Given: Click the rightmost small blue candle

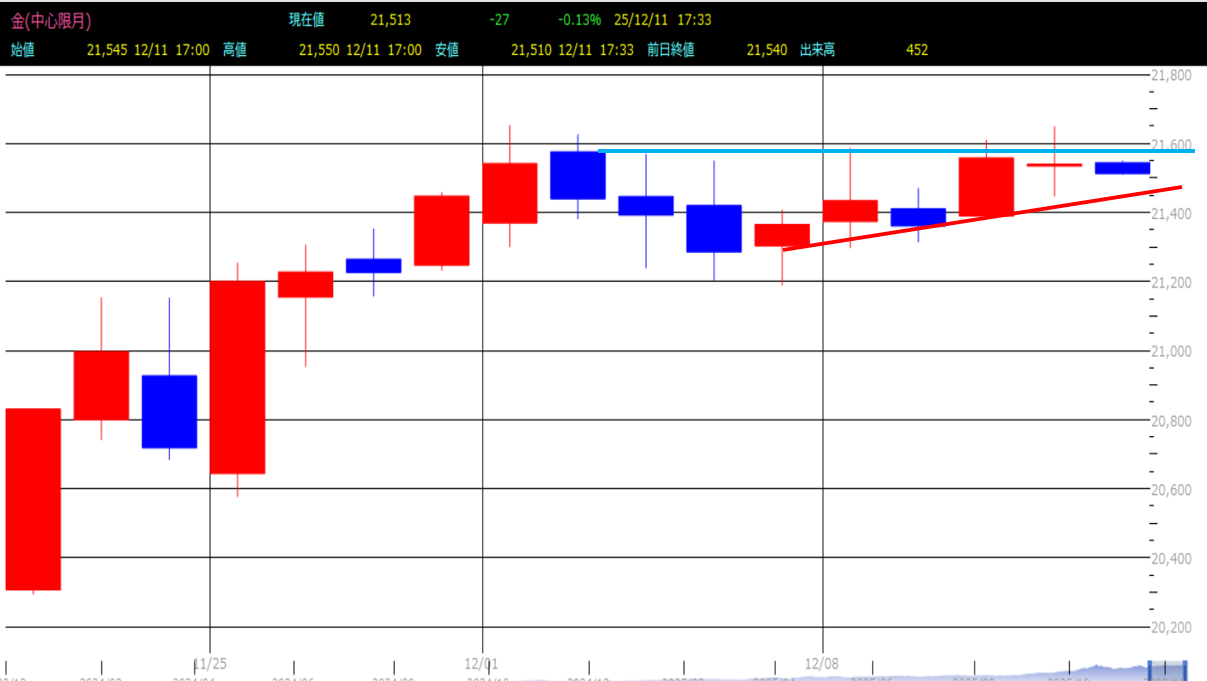Looking at the screenshot, I should pyautogui.click(x=1122, y=168).
